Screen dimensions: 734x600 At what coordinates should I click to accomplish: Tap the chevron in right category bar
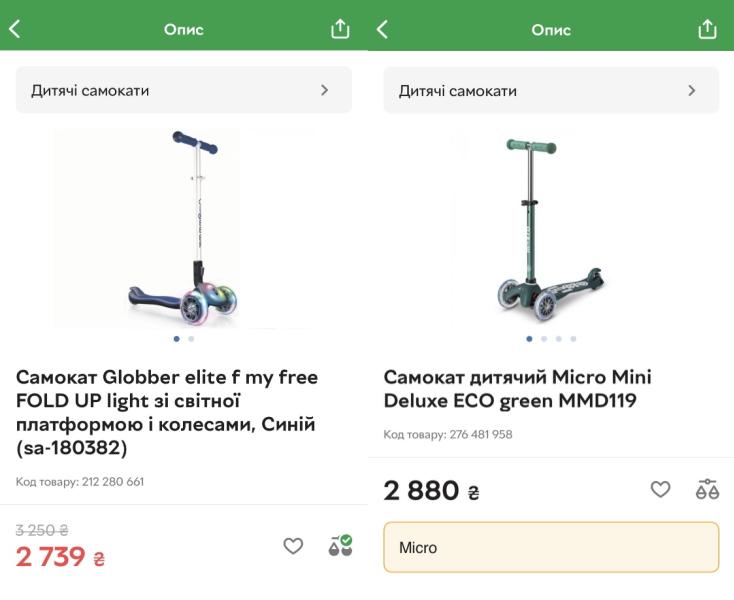point(692,90)
